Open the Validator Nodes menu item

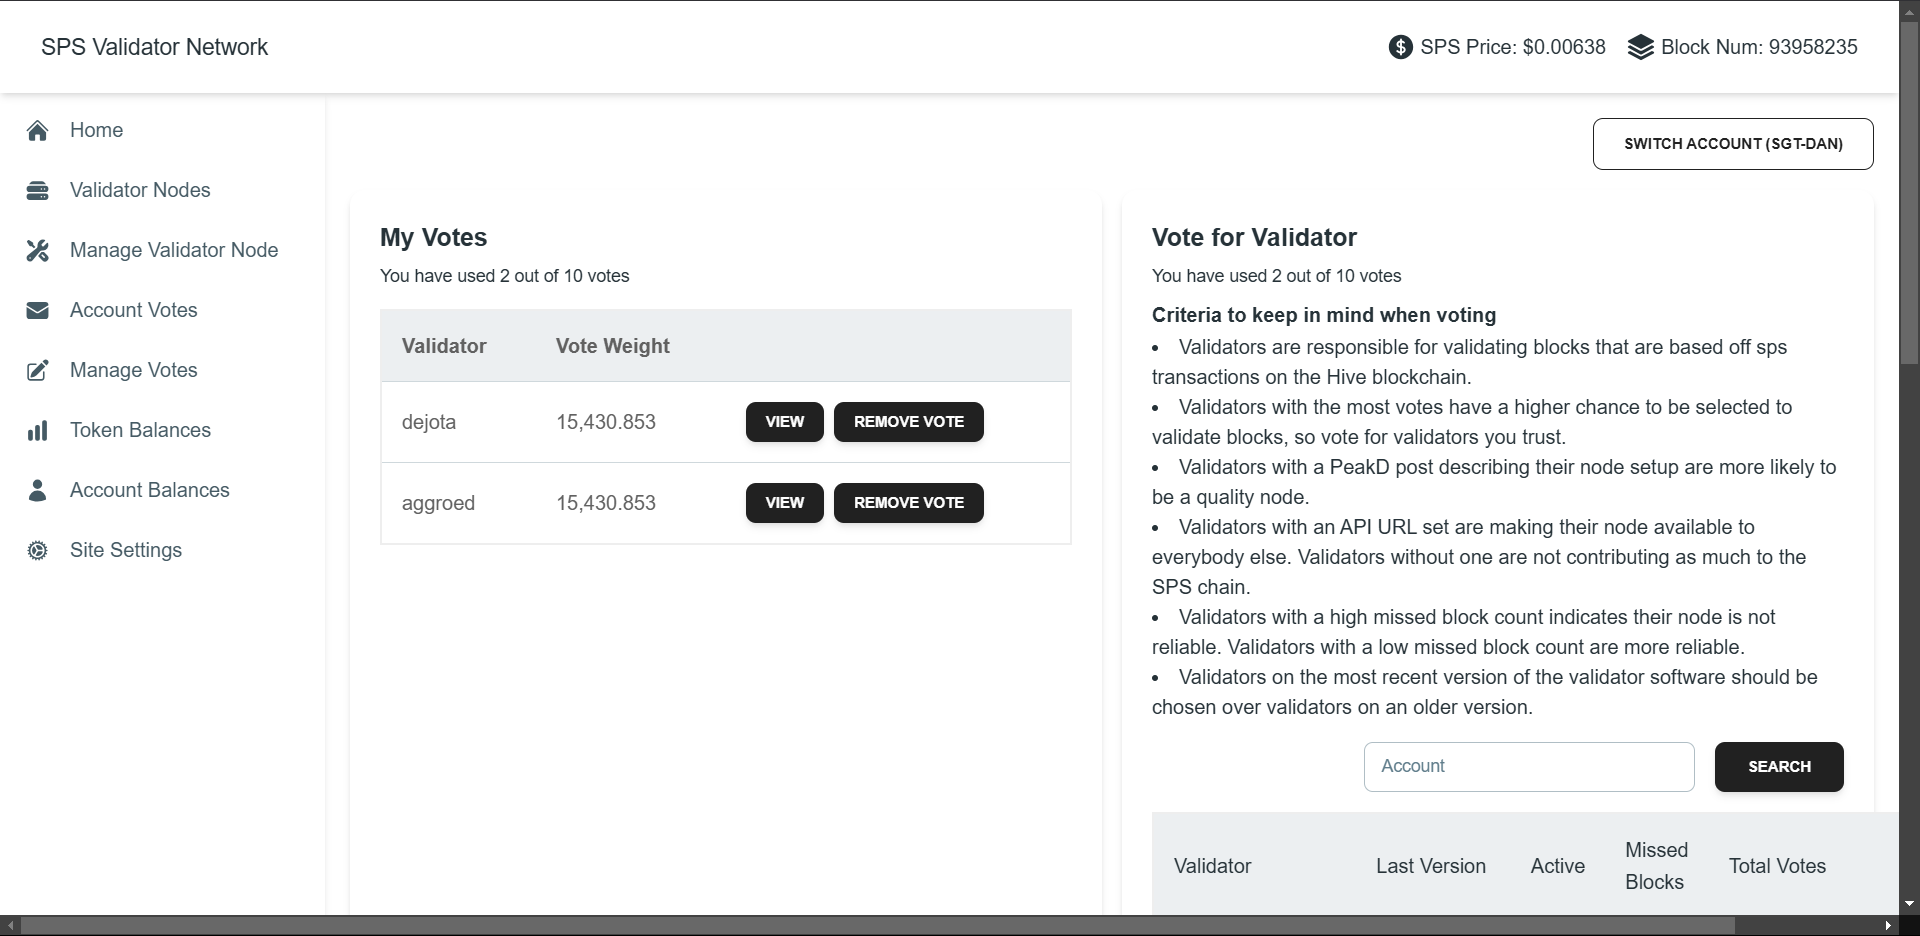[140, 190]
